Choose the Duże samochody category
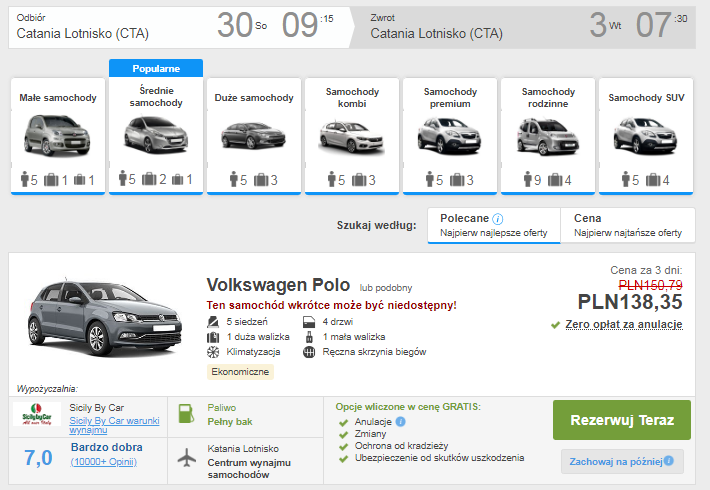Viewport: 710px width, 490px height. 254,136
